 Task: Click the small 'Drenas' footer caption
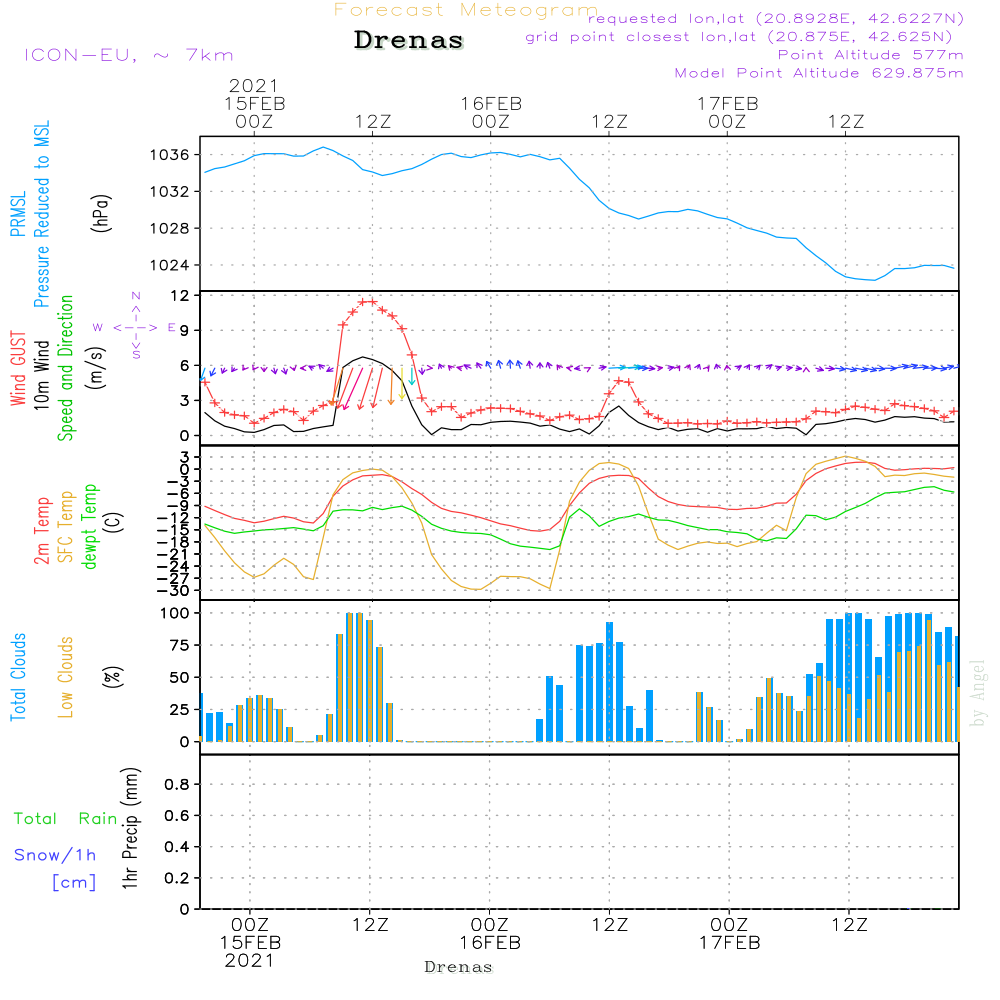(459, 967)
